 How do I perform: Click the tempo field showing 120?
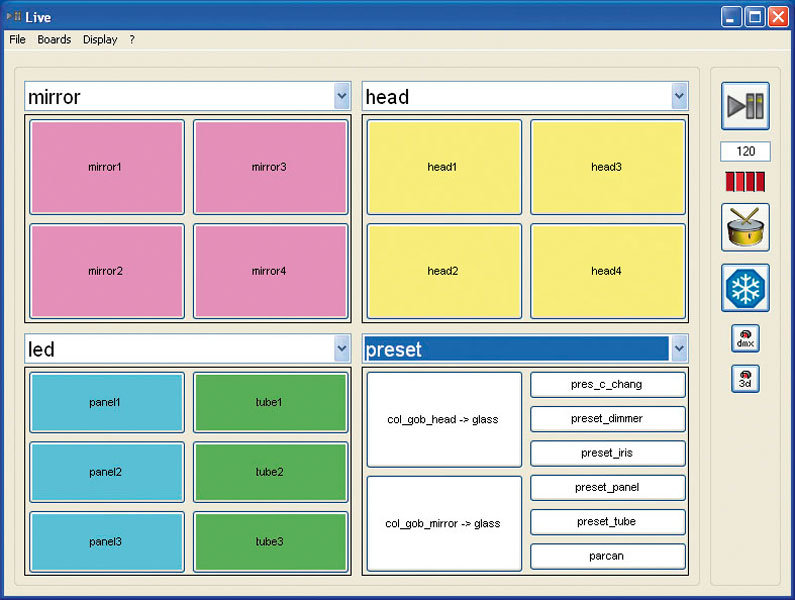(x=745, y=152)
